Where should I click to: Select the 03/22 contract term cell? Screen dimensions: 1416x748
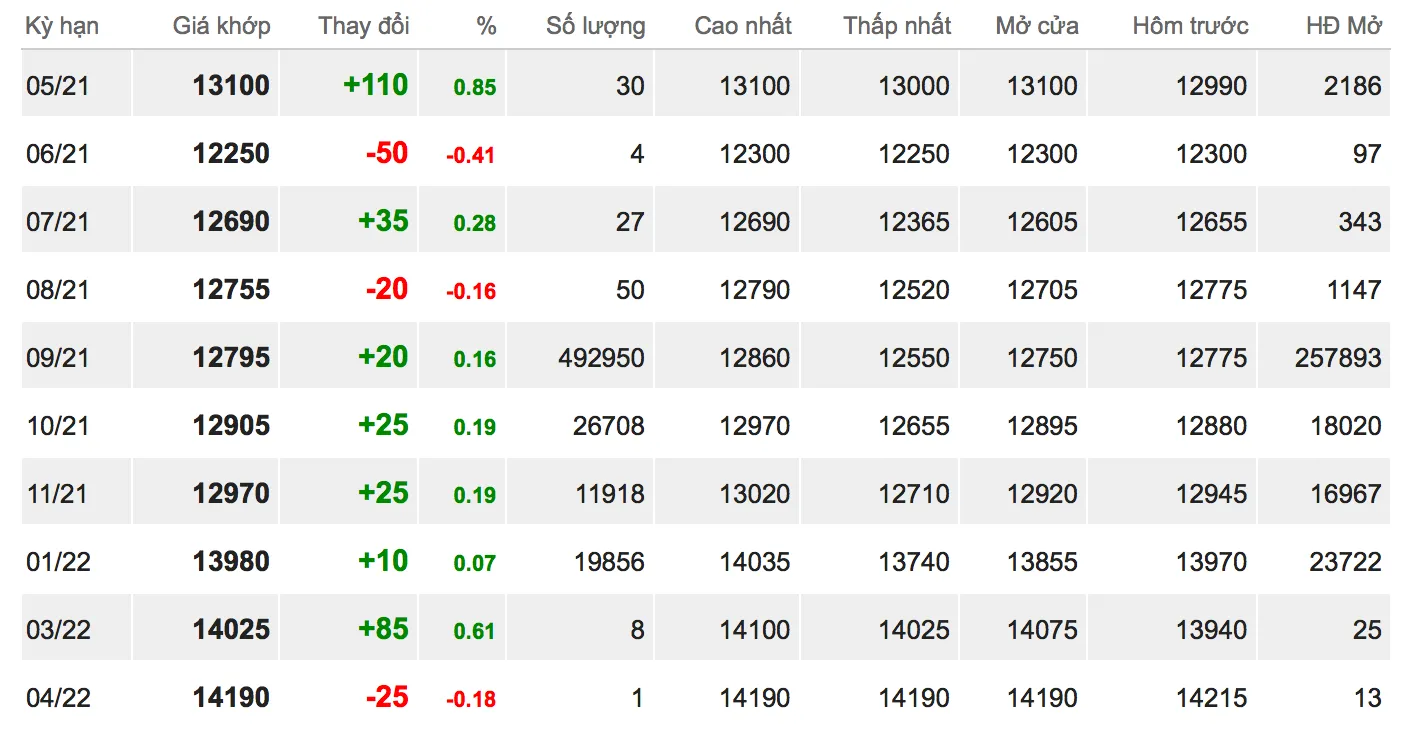76,629
